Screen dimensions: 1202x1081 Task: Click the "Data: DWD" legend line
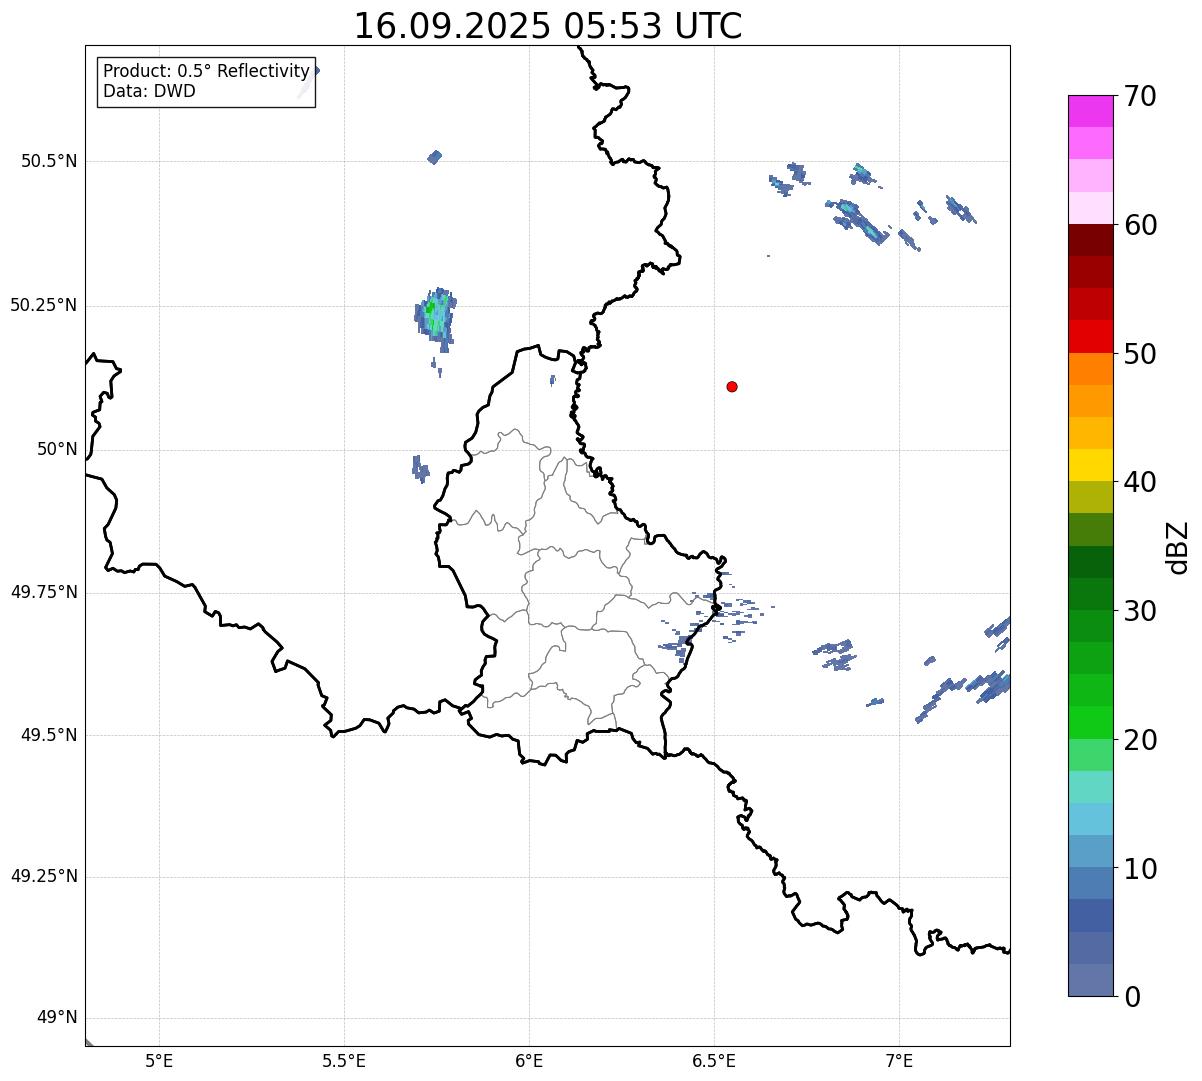149,91
